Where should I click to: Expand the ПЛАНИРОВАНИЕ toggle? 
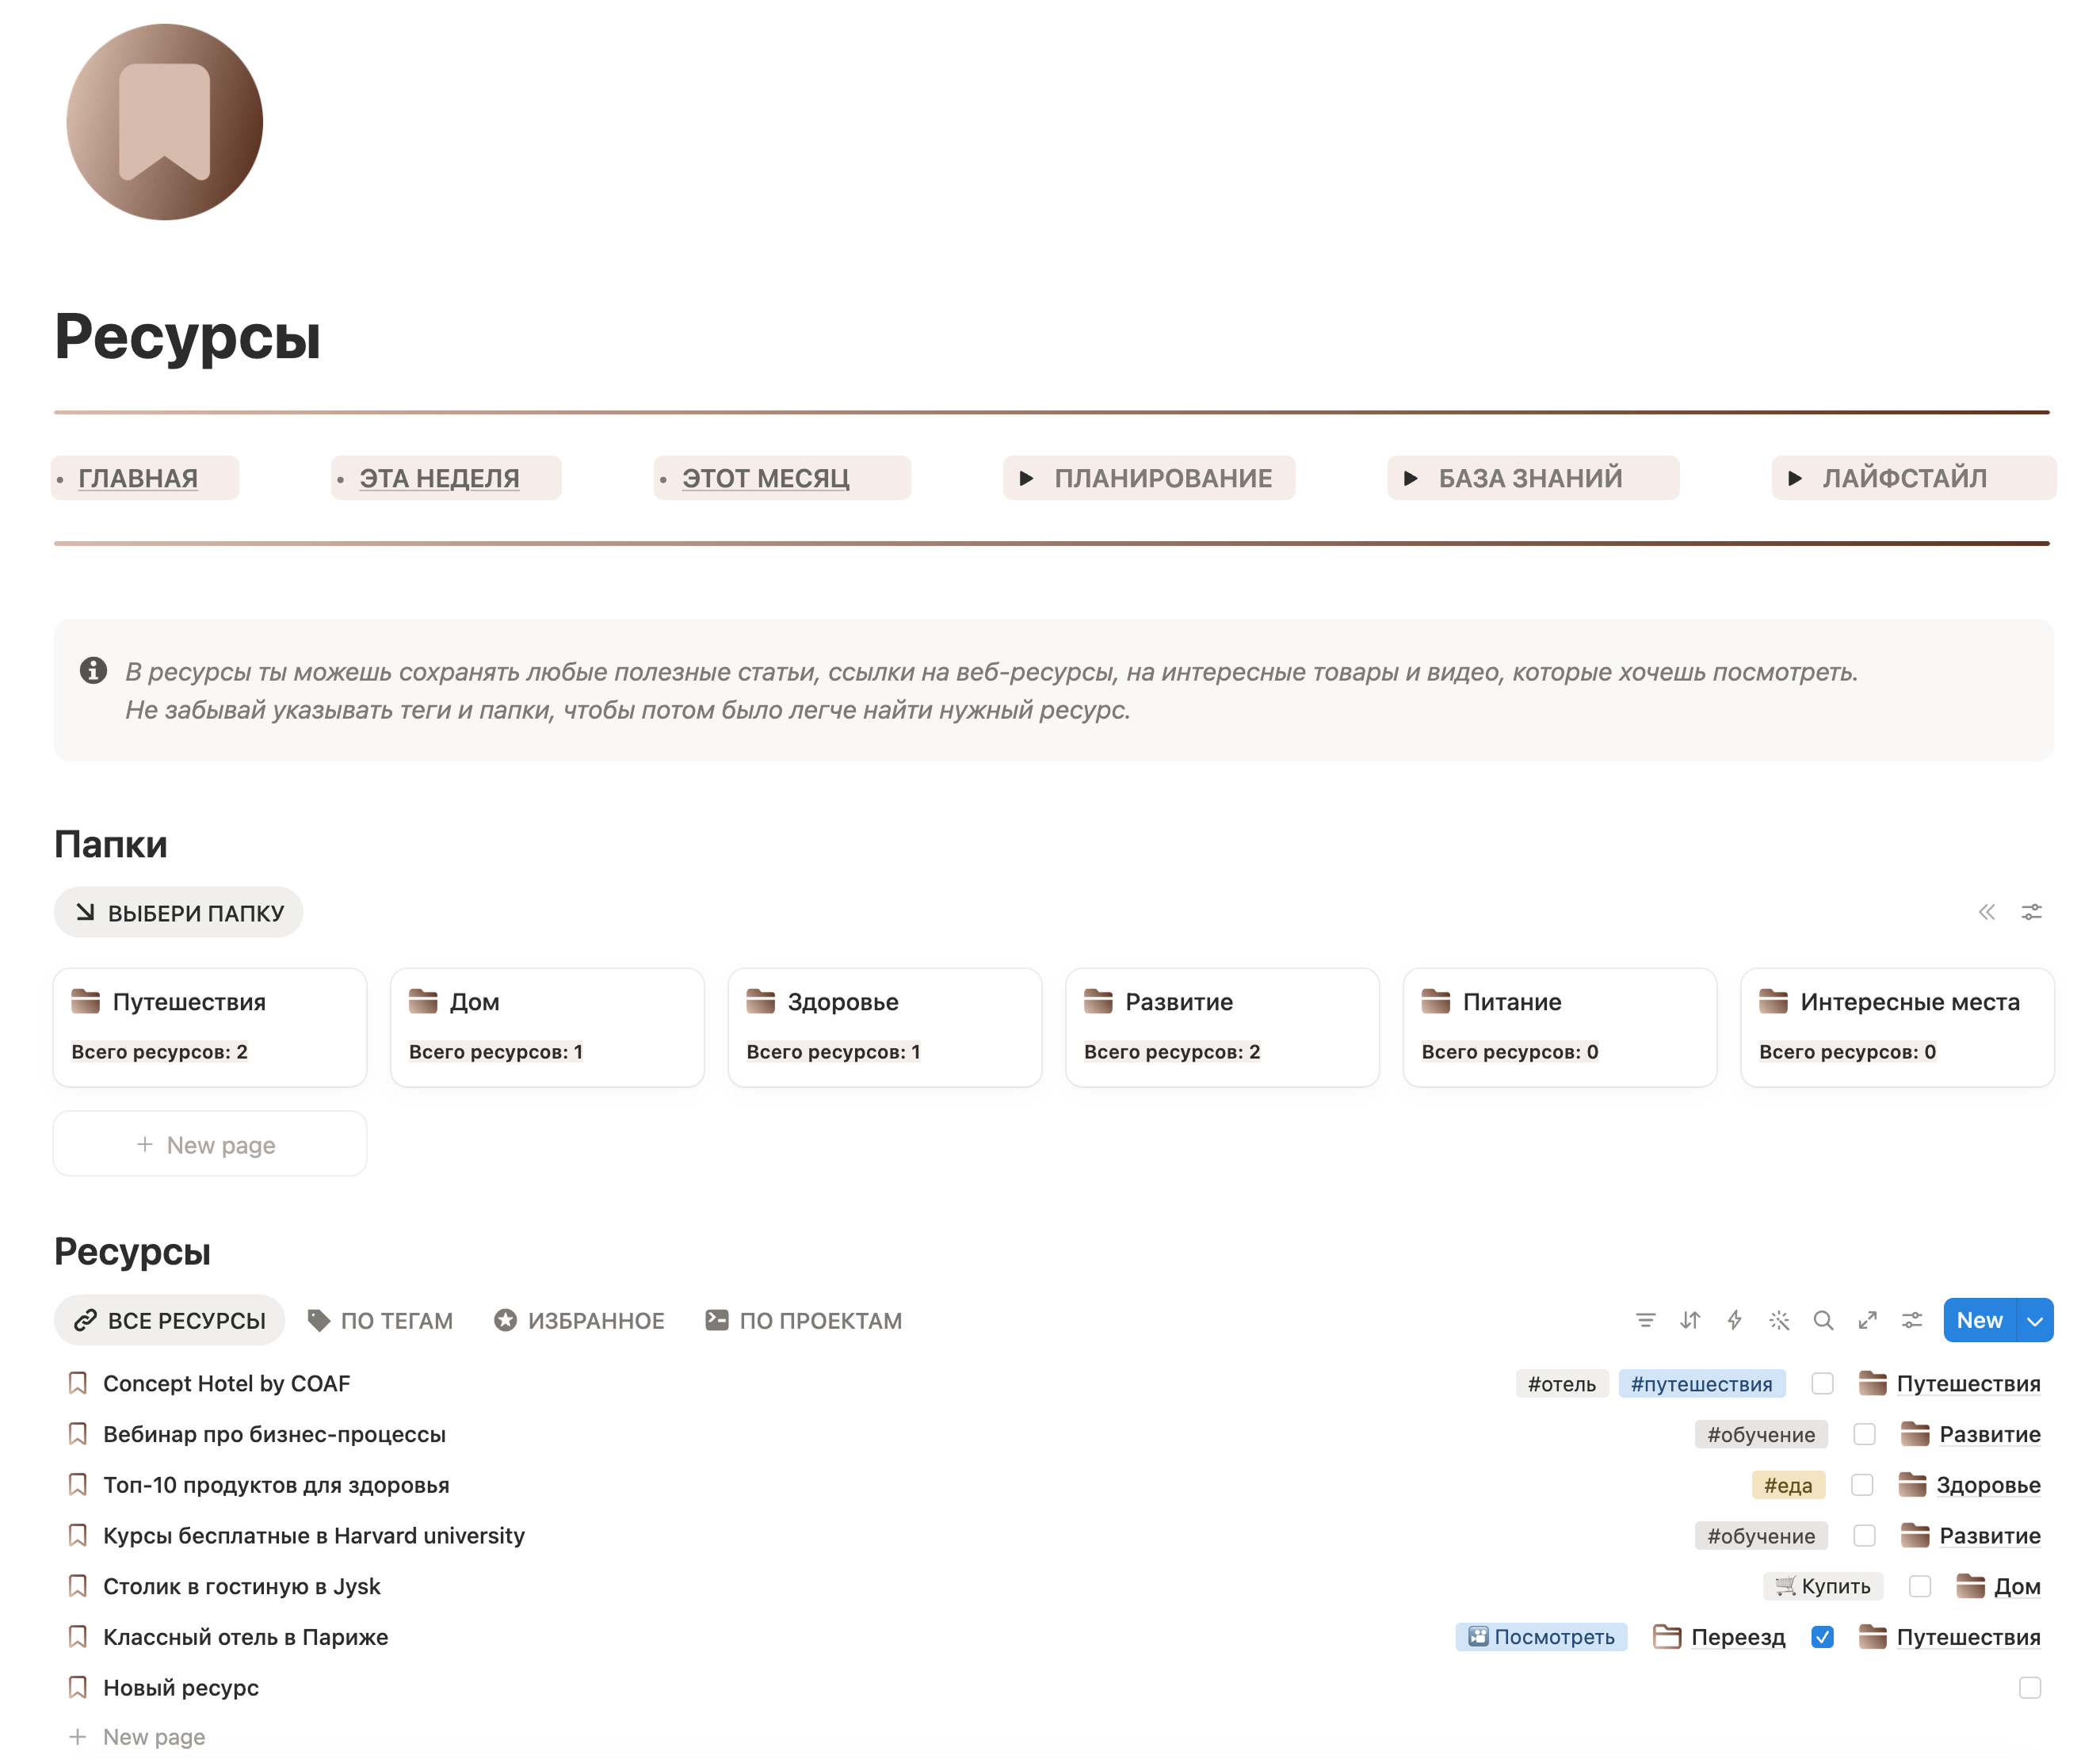(x=1026, y=478)
